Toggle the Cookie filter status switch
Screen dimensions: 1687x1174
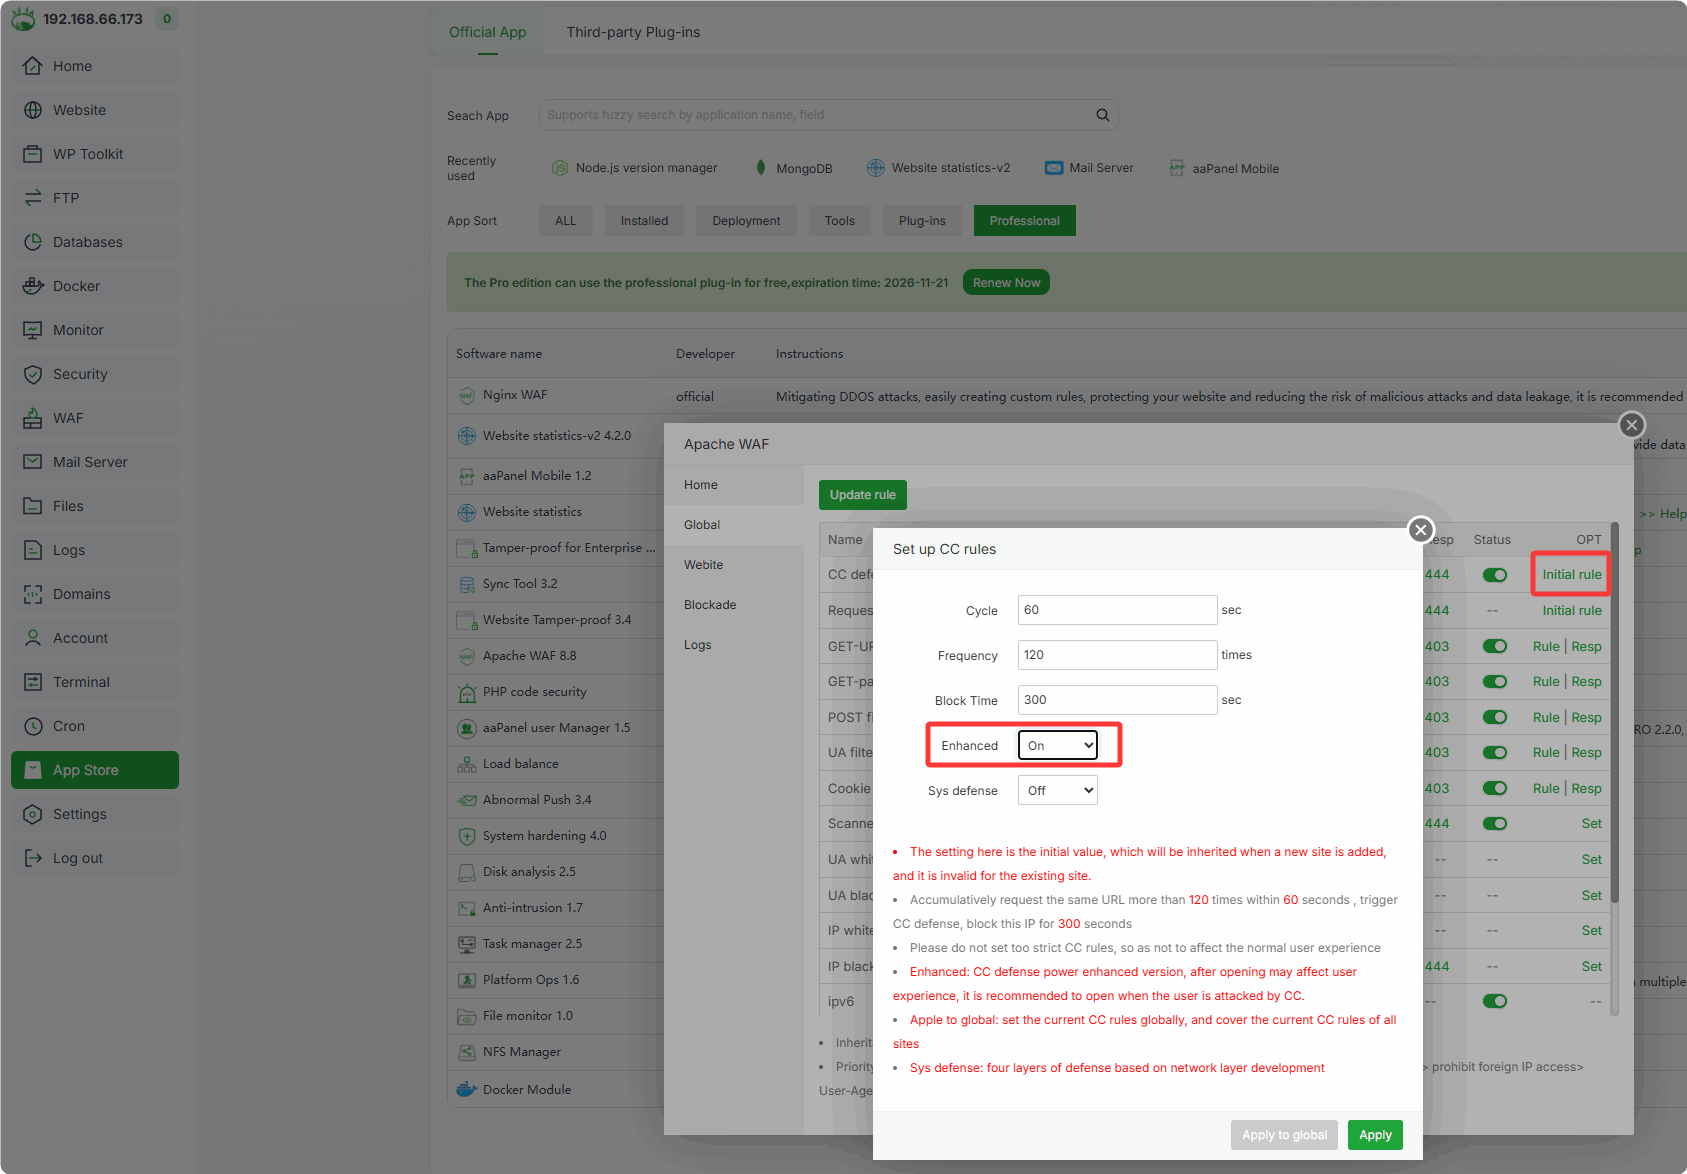click(x=1495, y=788)
